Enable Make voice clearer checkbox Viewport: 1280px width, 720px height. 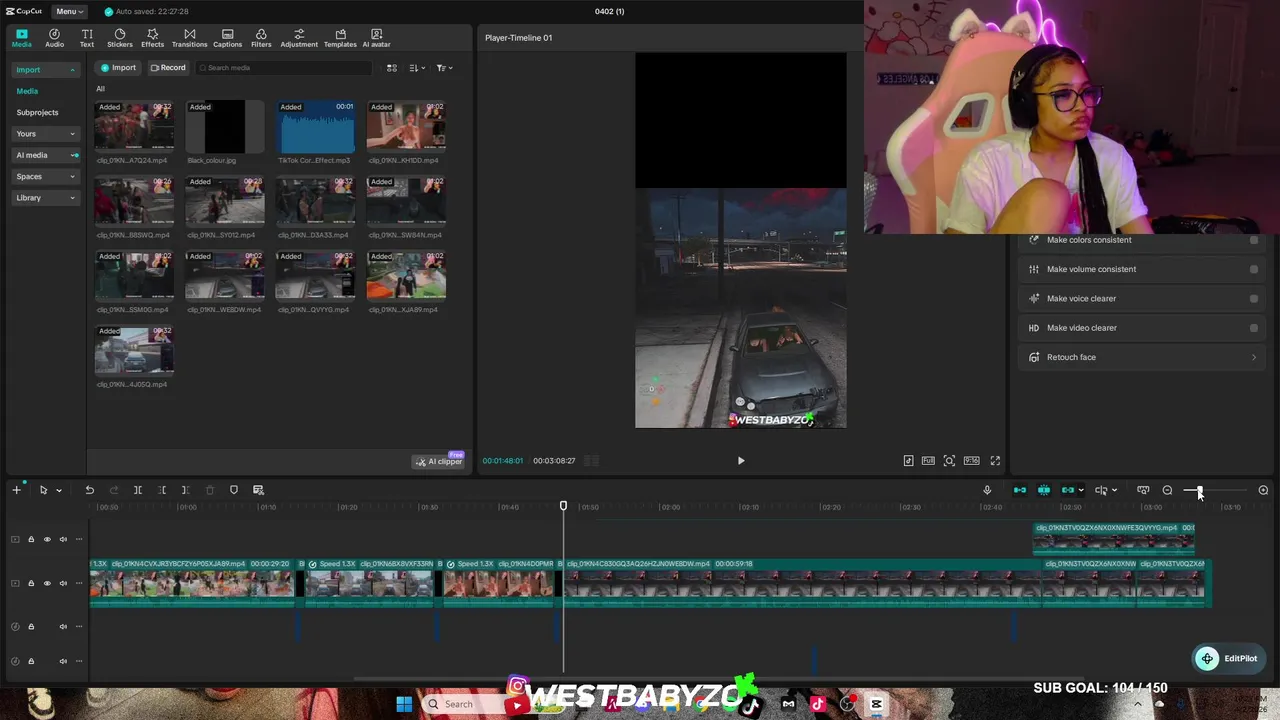(1254, 298)
